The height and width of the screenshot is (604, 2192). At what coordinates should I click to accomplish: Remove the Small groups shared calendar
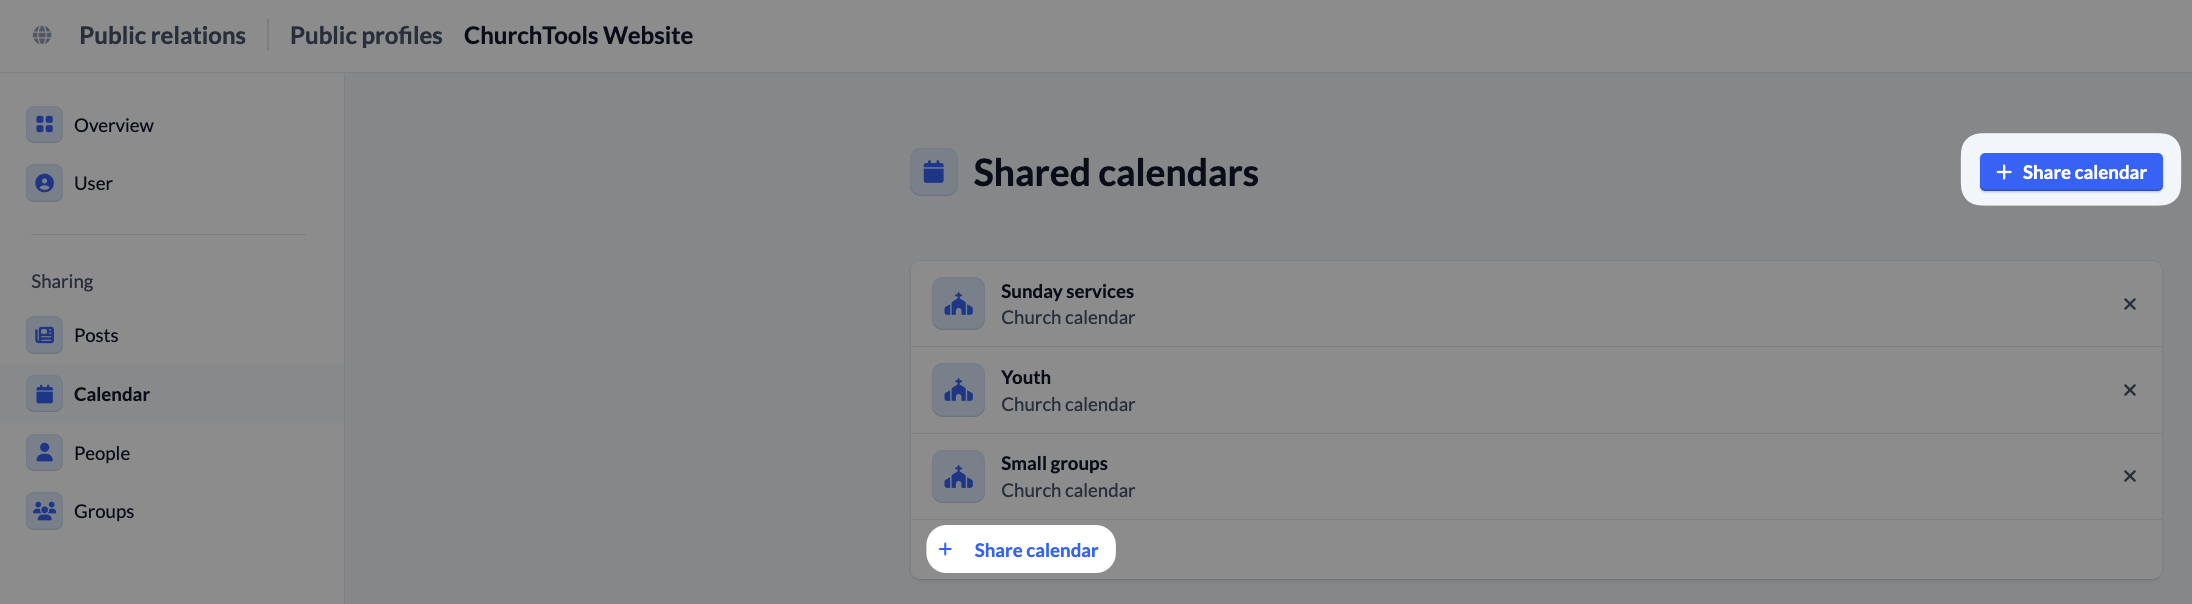(2129, 476)
